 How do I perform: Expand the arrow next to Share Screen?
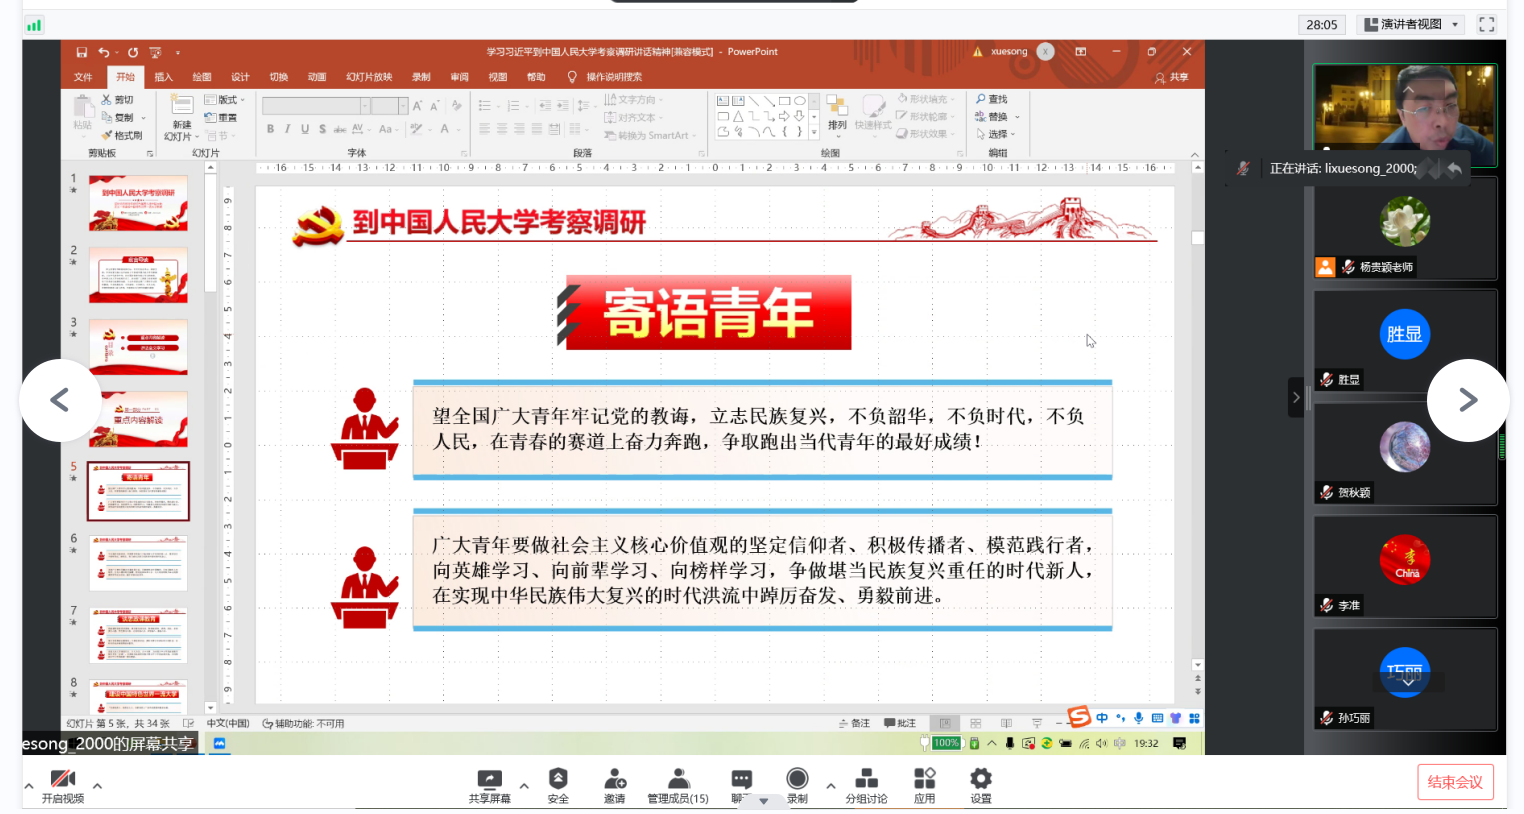[x=524, y=786]
